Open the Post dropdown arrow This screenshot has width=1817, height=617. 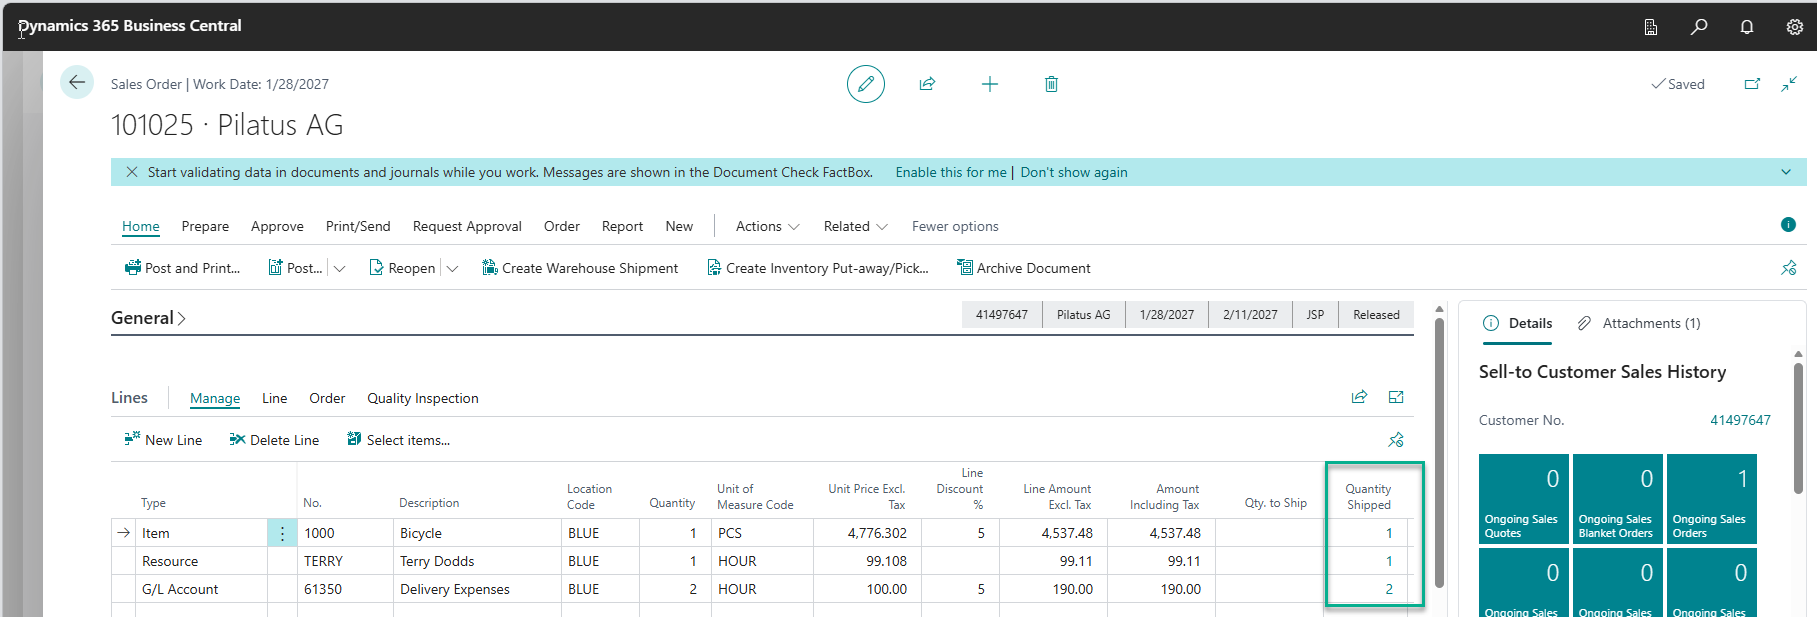pyautogui.click(x=339, y=268)
